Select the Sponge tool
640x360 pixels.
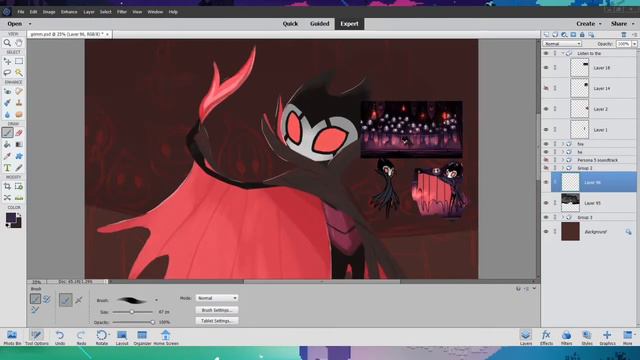[x=19, y=114]
